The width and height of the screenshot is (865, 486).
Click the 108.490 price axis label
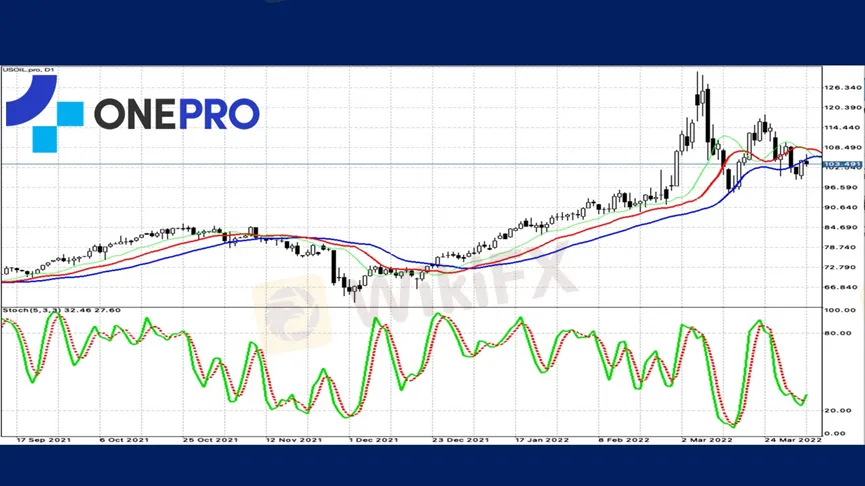tap(842, 148)
